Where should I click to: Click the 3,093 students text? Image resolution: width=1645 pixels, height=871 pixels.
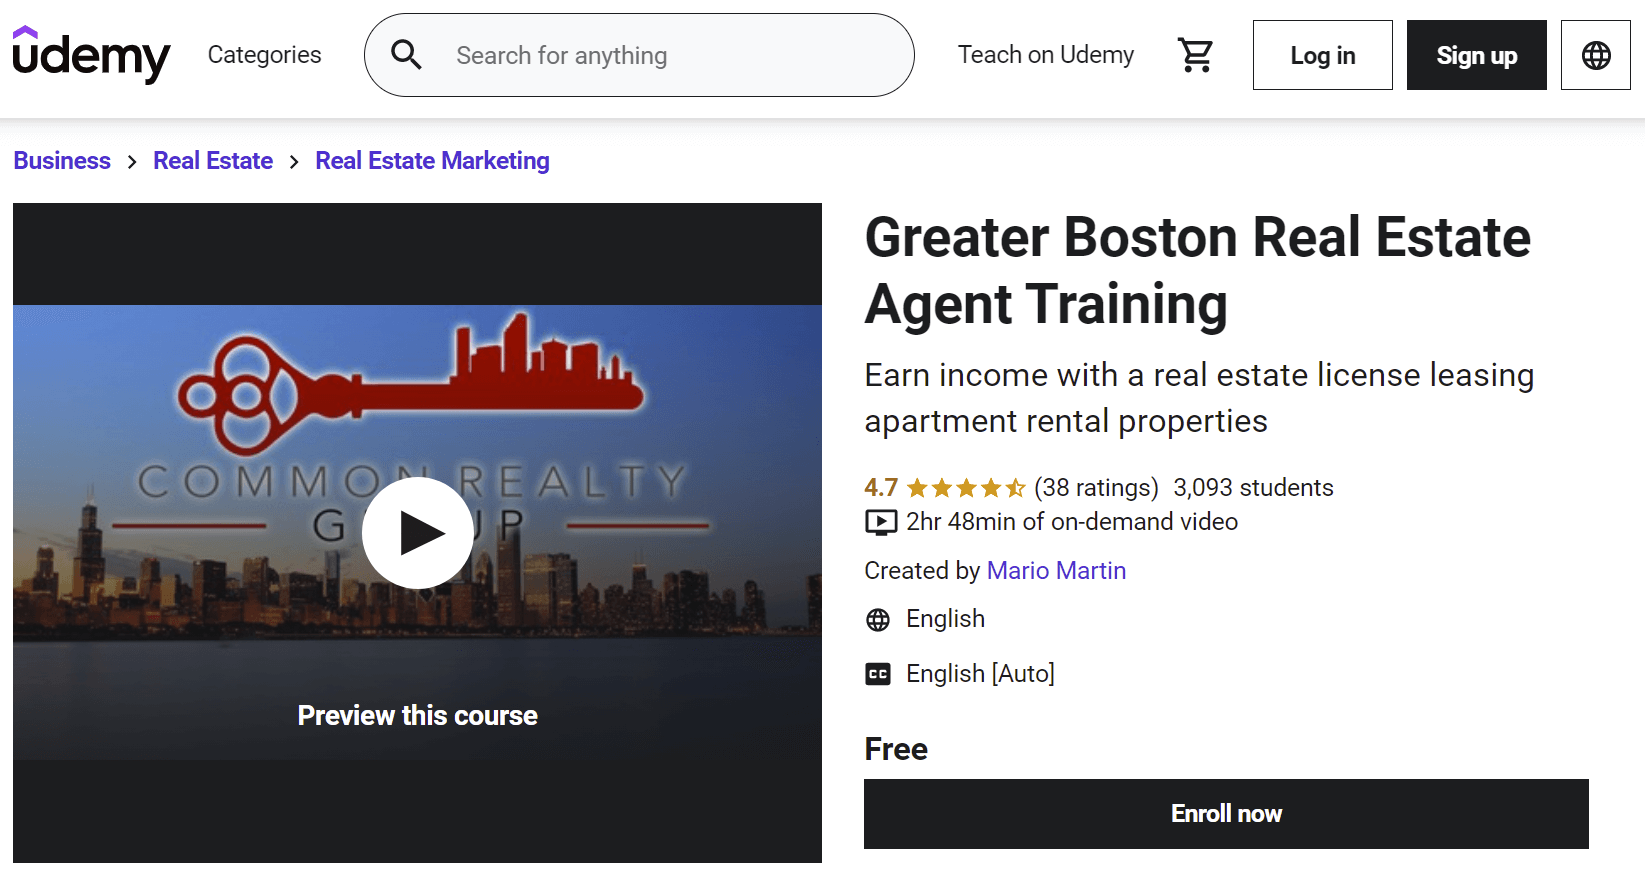tap(1253, 488)
